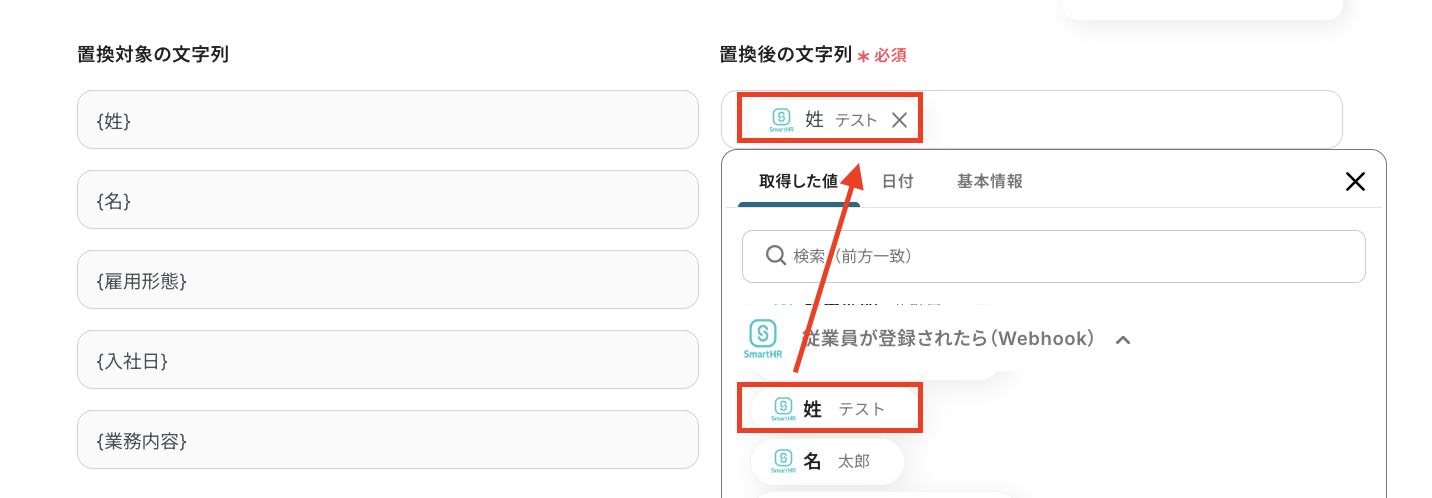Open the 日付 tab
Image resolution: width=1432 pixels, height=498 pixels.
click(x=897, y=182)
